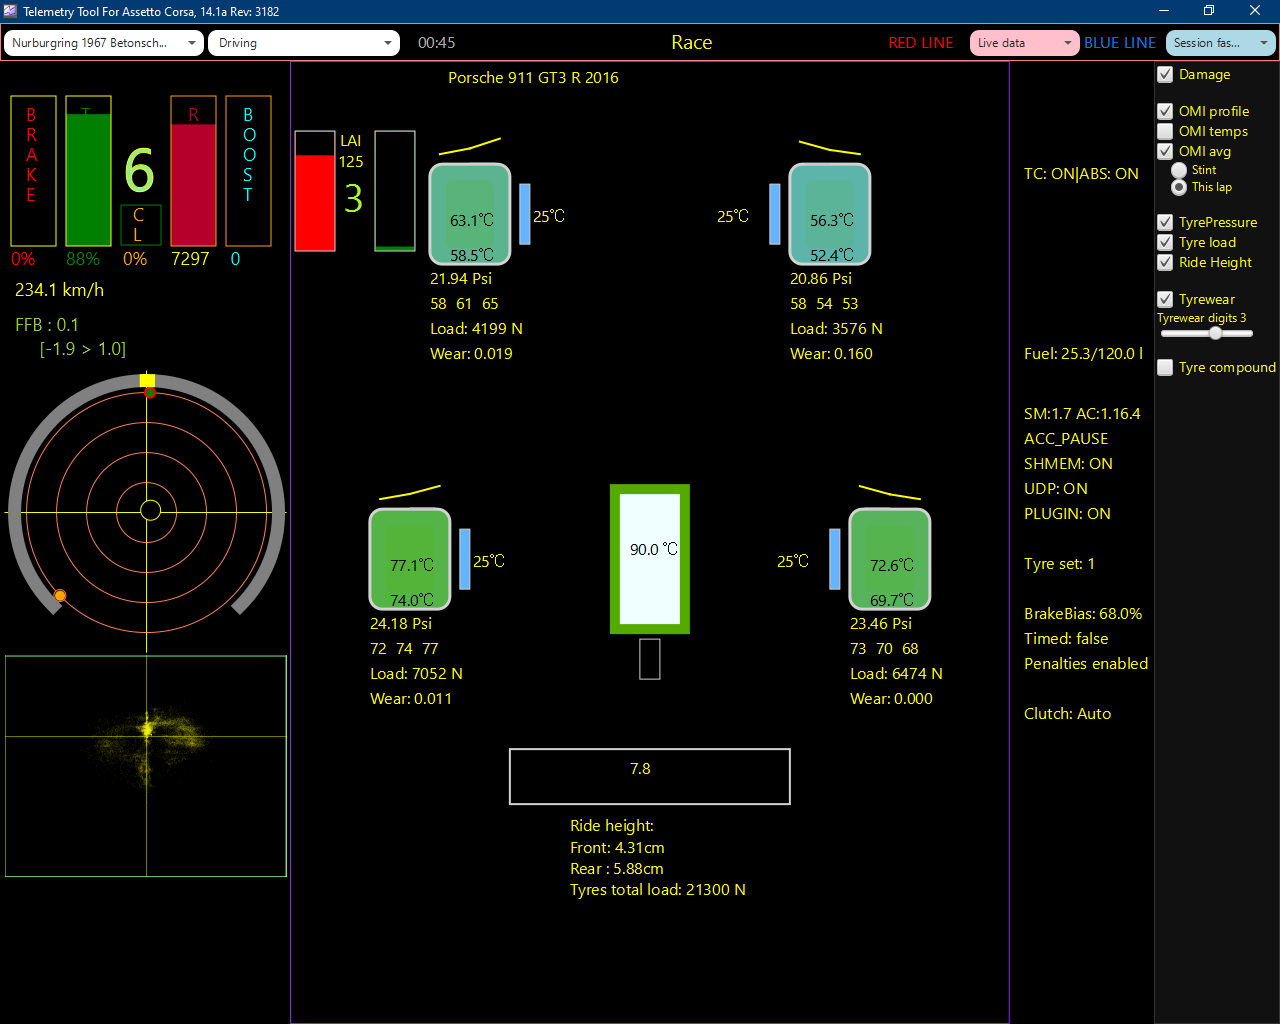
Task: Select the Stint radio button
Action: 1179,171
